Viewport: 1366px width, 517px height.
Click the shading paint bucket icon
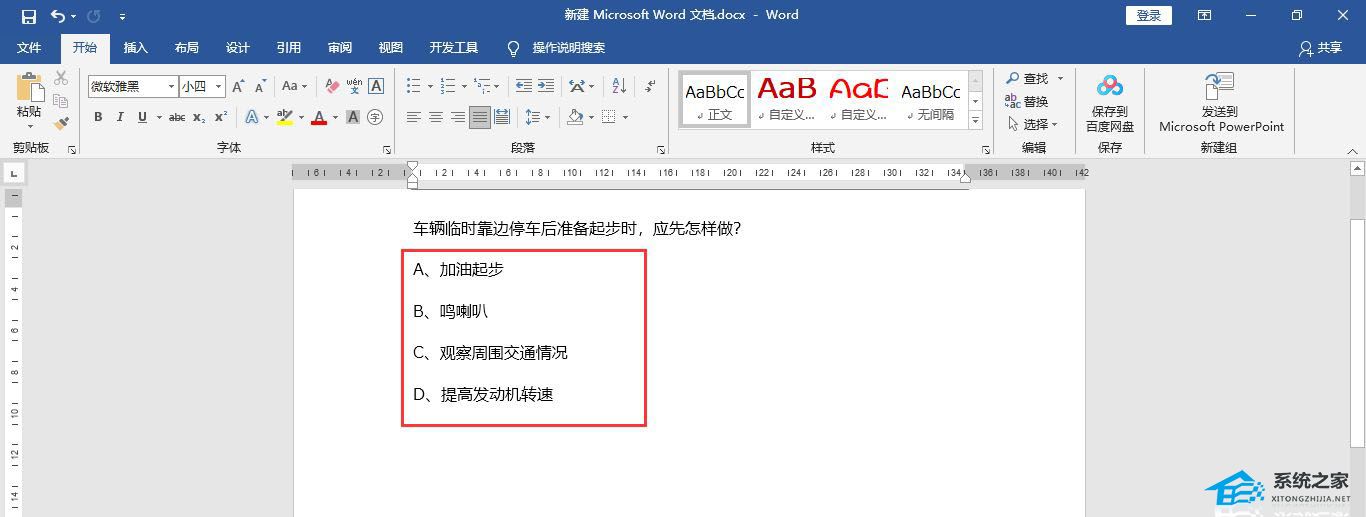click(x=575, y=117)
